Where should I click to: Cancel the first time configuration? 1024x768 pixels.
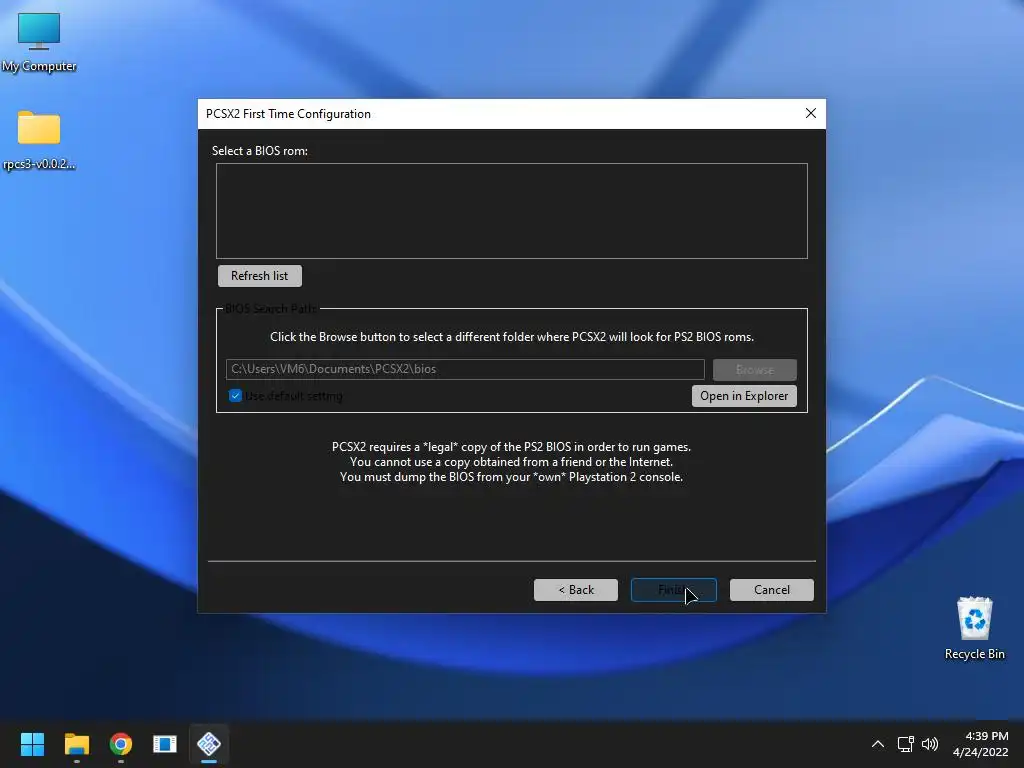point(771,590)
